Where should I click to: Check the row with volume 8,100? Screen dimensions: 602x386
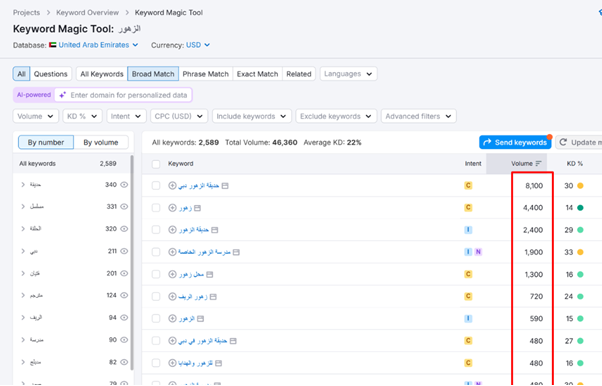click(156, 186)
